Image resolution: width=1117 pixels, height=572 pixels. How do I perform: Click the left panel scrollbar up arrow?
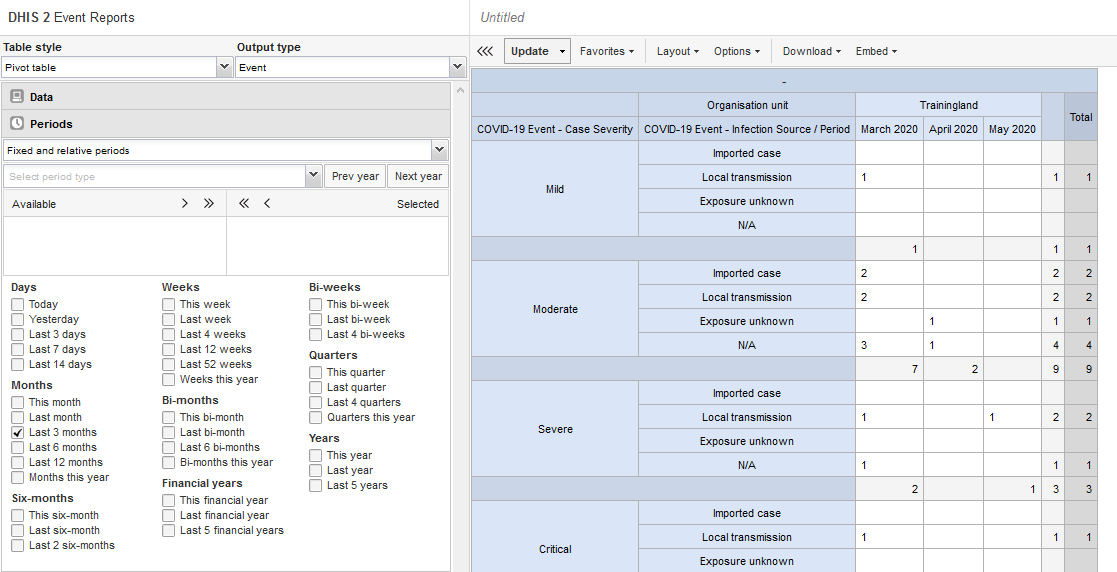(460, 90)
